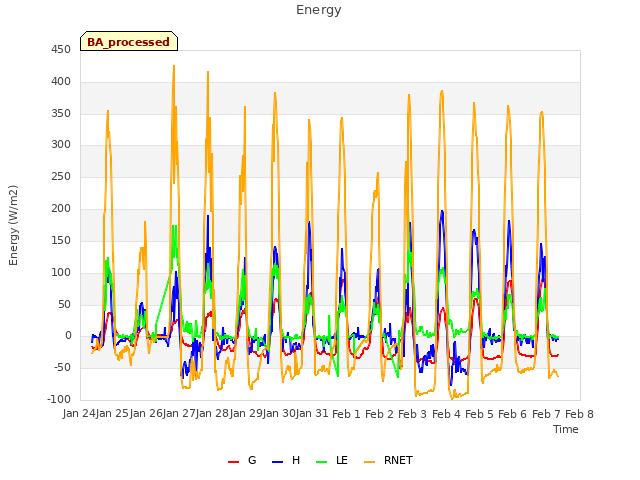The height and width of the screenshot is (480, 640).
Task: Click the blue H legend swatch
Action: tap(278, 461)
